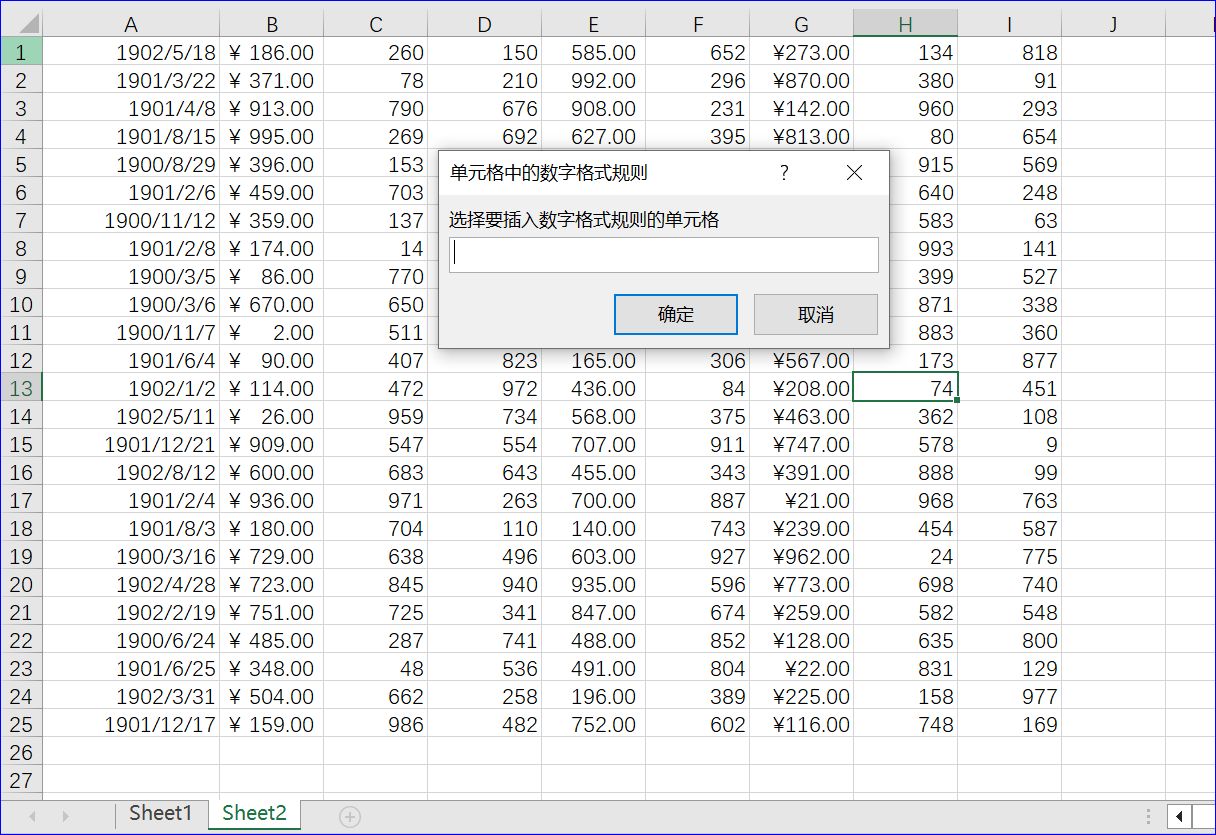The height and width of the screenshot is (835, 1216).
Task: Click the tab bar splitter dots handle
Action: (x=1149, y=817)
